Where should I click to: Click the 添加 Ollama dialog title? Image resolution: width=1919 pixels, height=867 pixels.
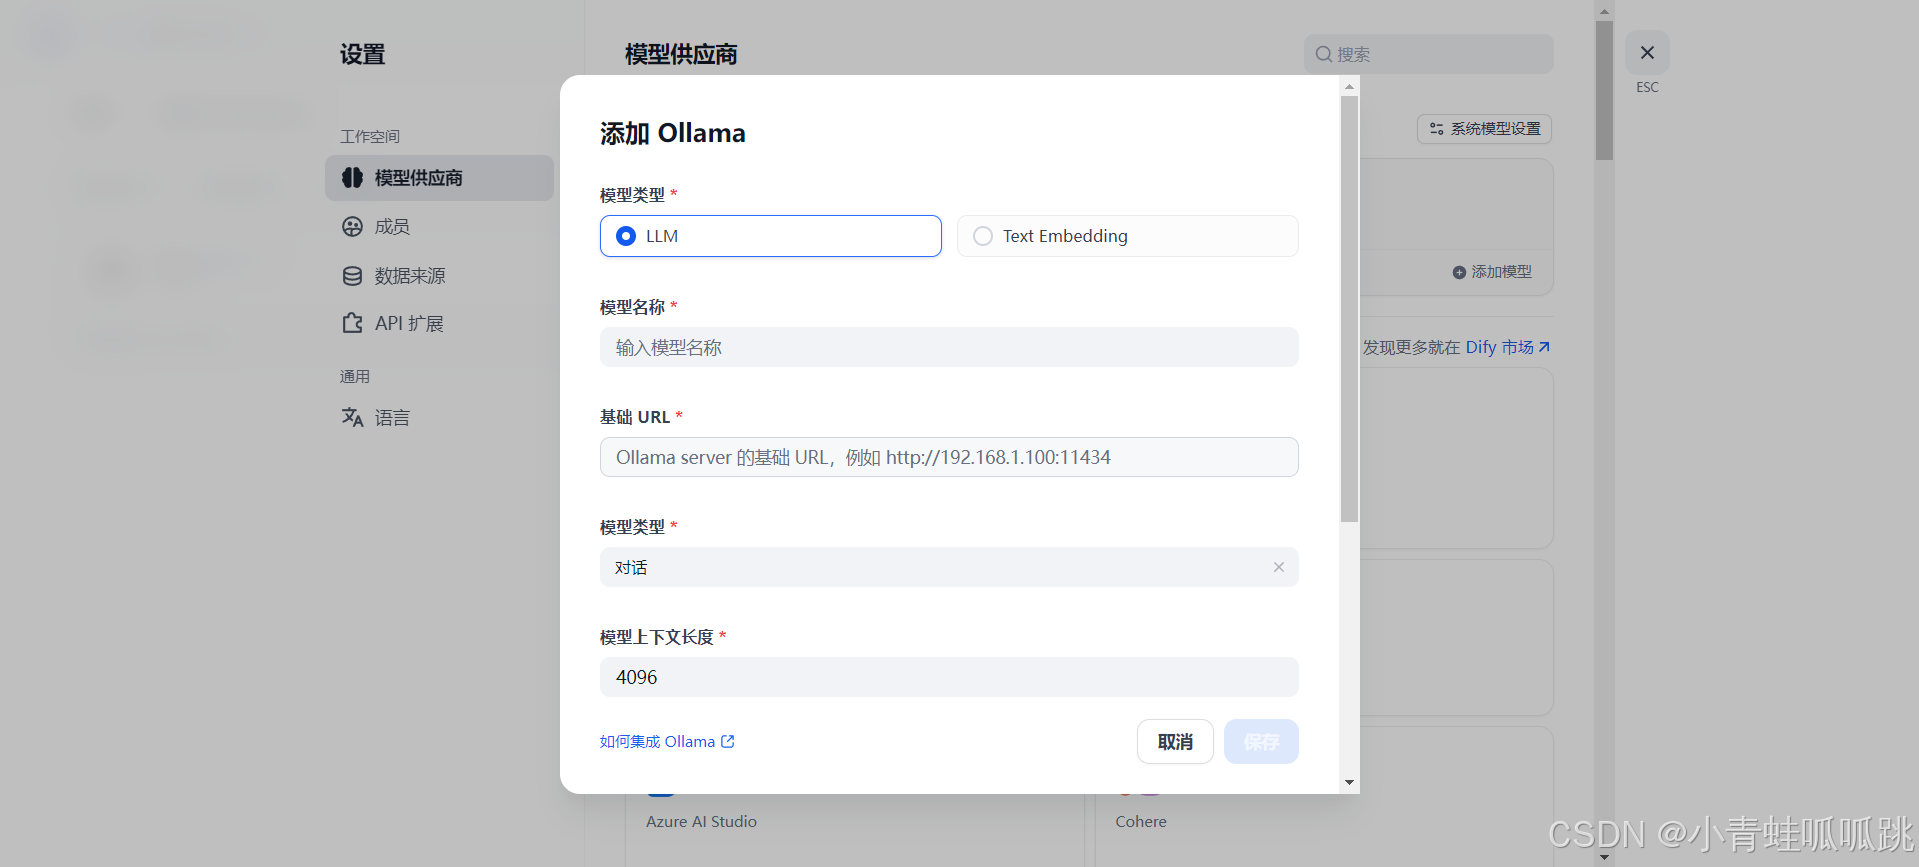(x=672, y=133)
